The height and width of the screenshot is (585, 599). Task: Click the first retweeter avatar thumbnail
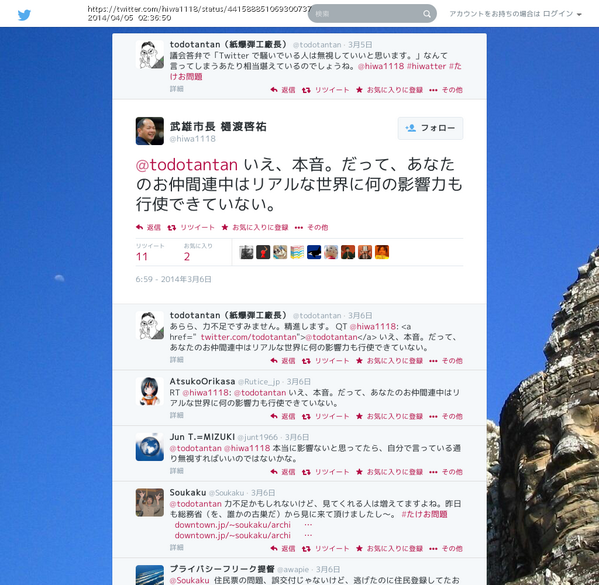tap(246, 252)
